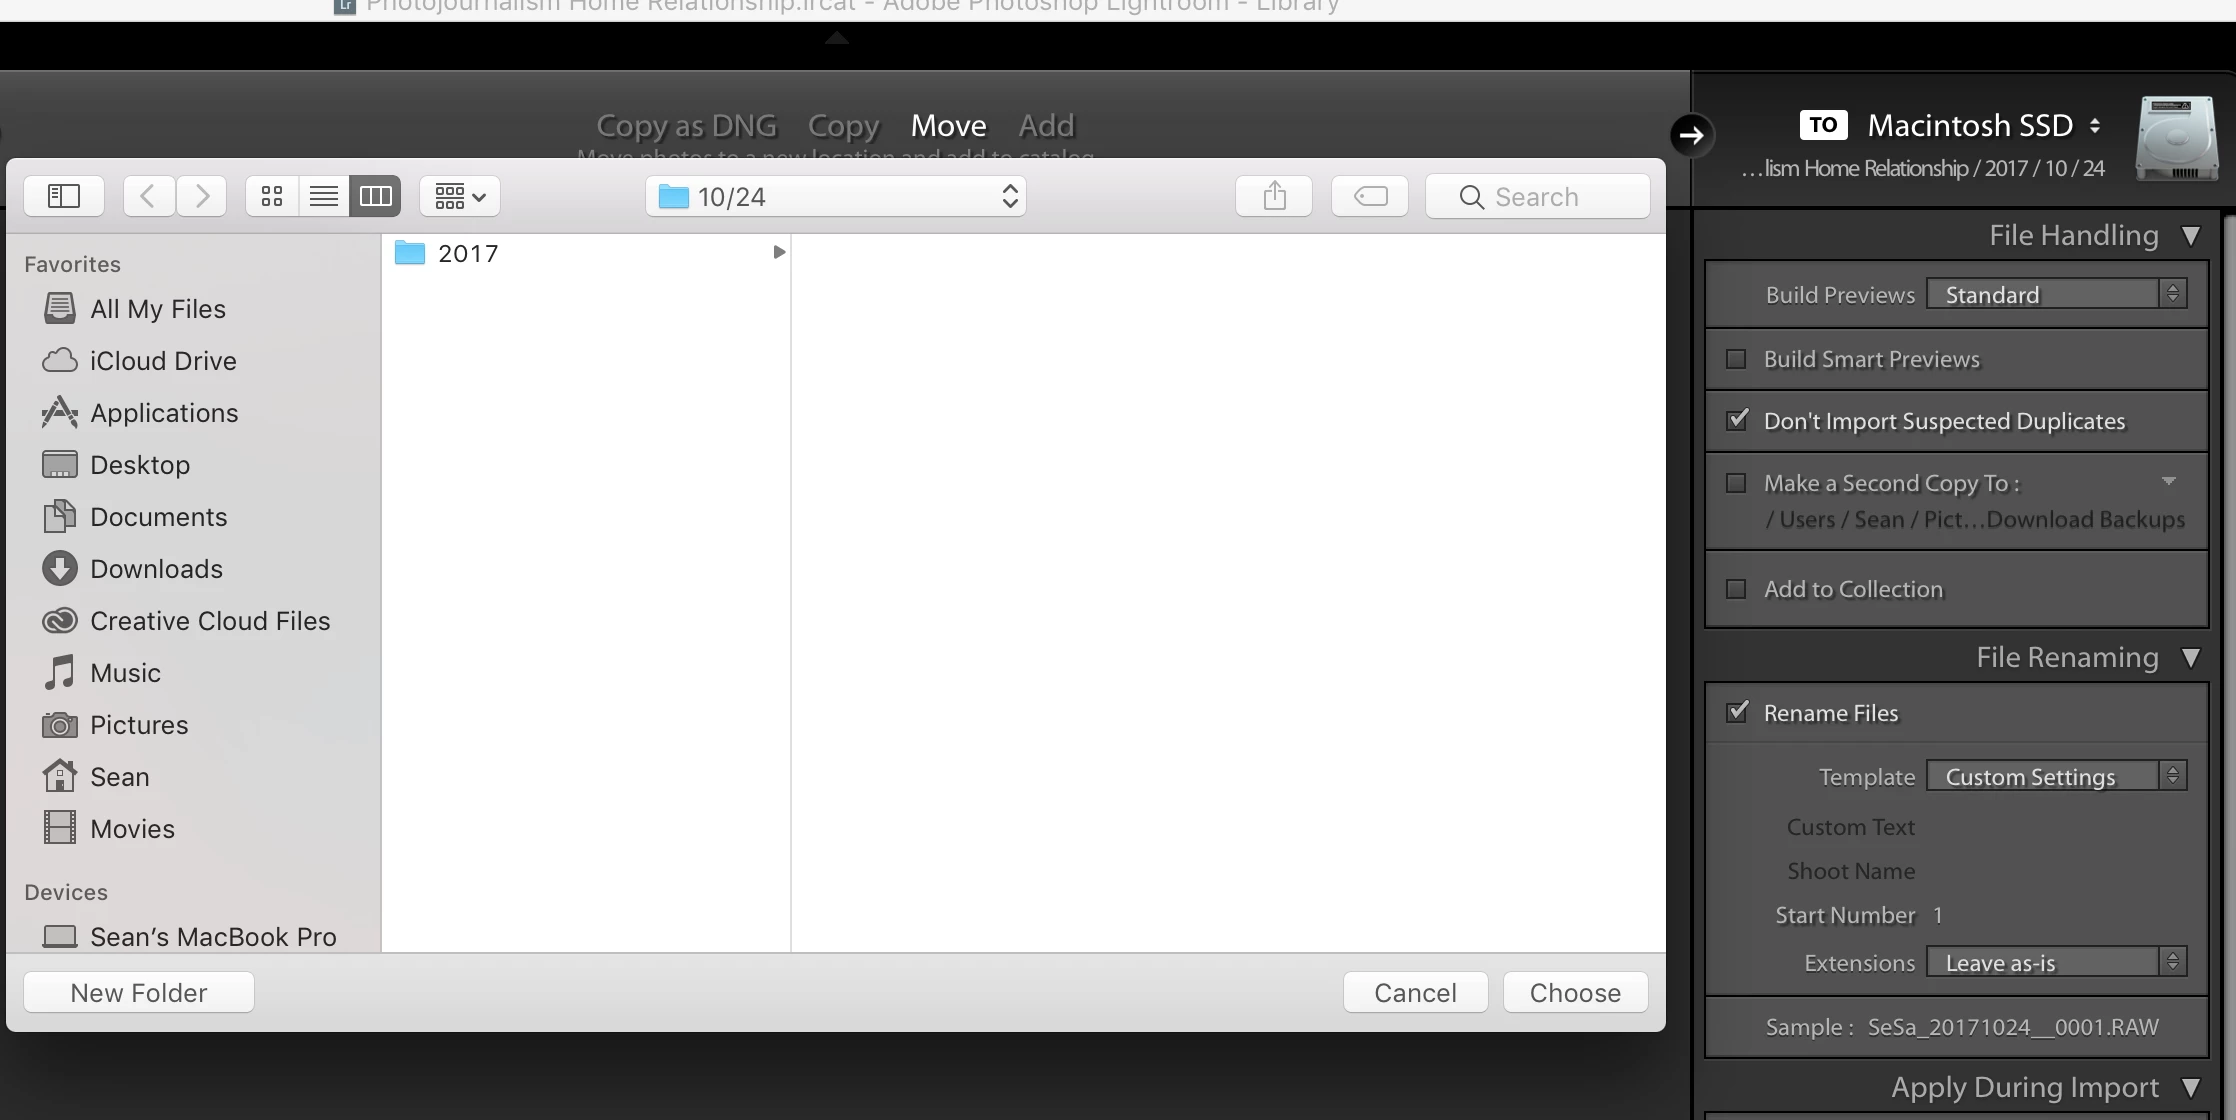2236x1120 pixels.
Task: Select the Add import option
Action: pyautogui.click(x=1046, y=126)
